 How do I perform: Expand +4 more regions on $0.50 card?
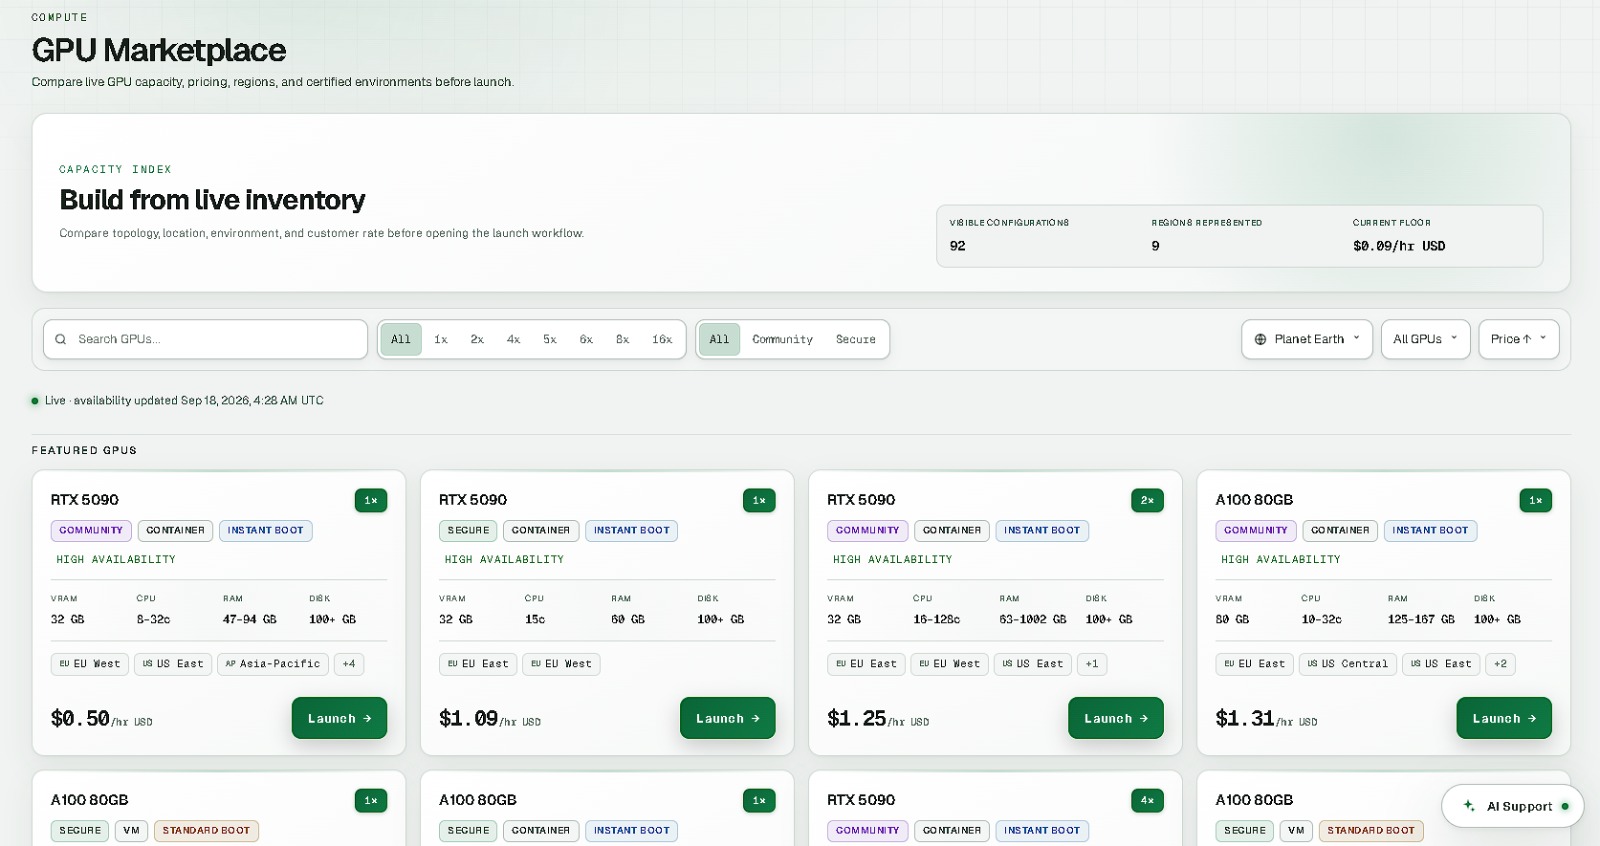[349, 664]
